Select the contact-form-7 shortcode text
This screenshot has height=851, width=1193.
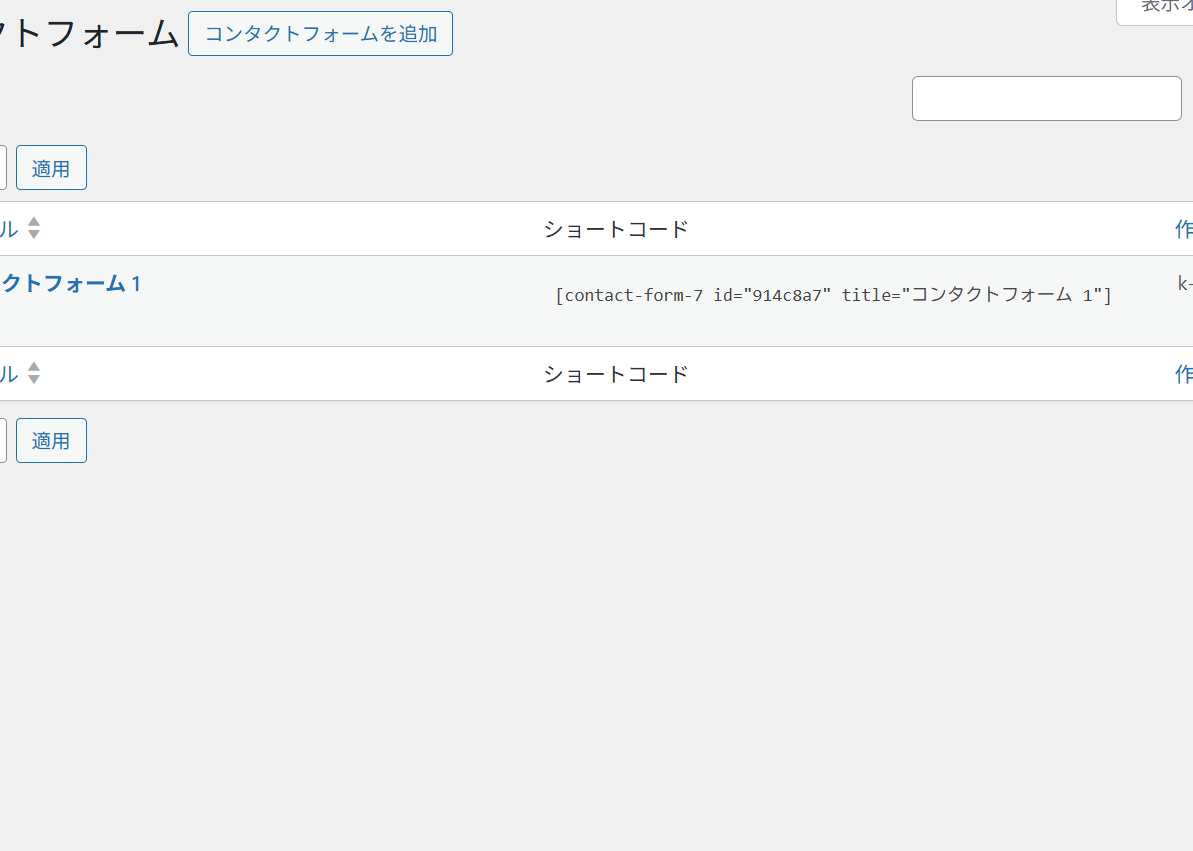click(x=833, y=295)
